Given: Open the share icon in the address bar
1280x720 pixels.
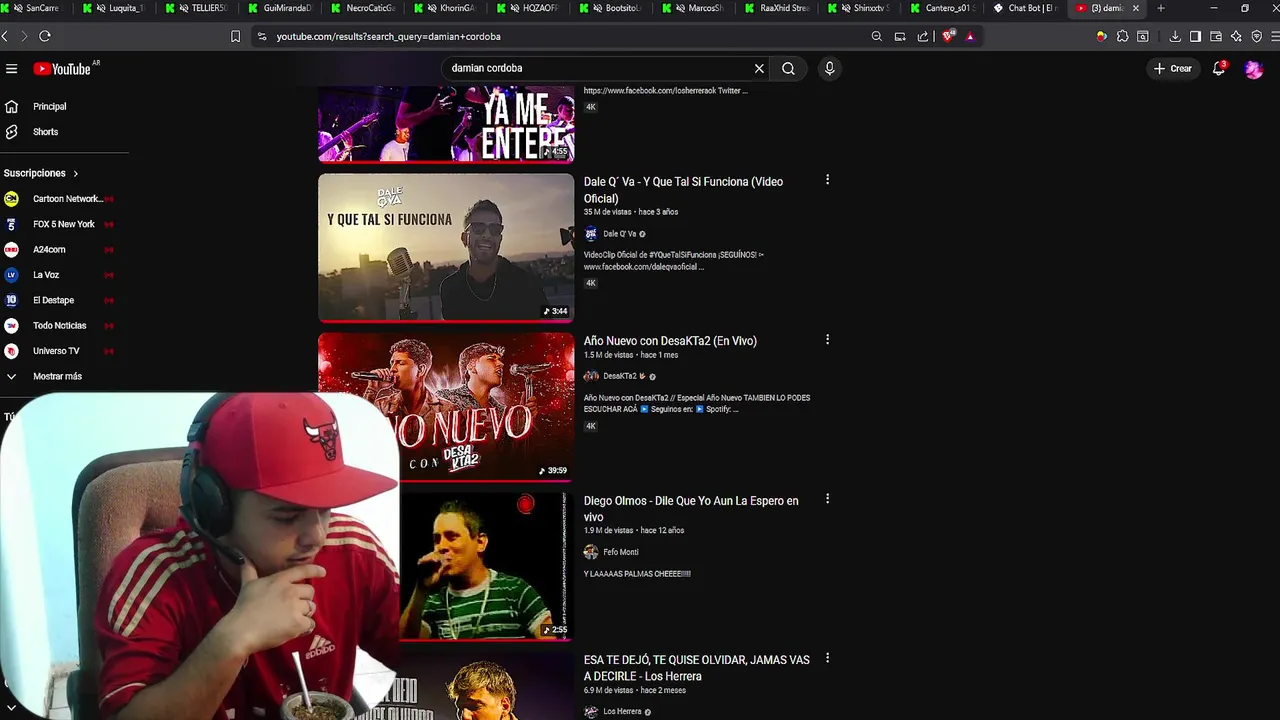Looking at the screenshot, I should click(923, 36).
